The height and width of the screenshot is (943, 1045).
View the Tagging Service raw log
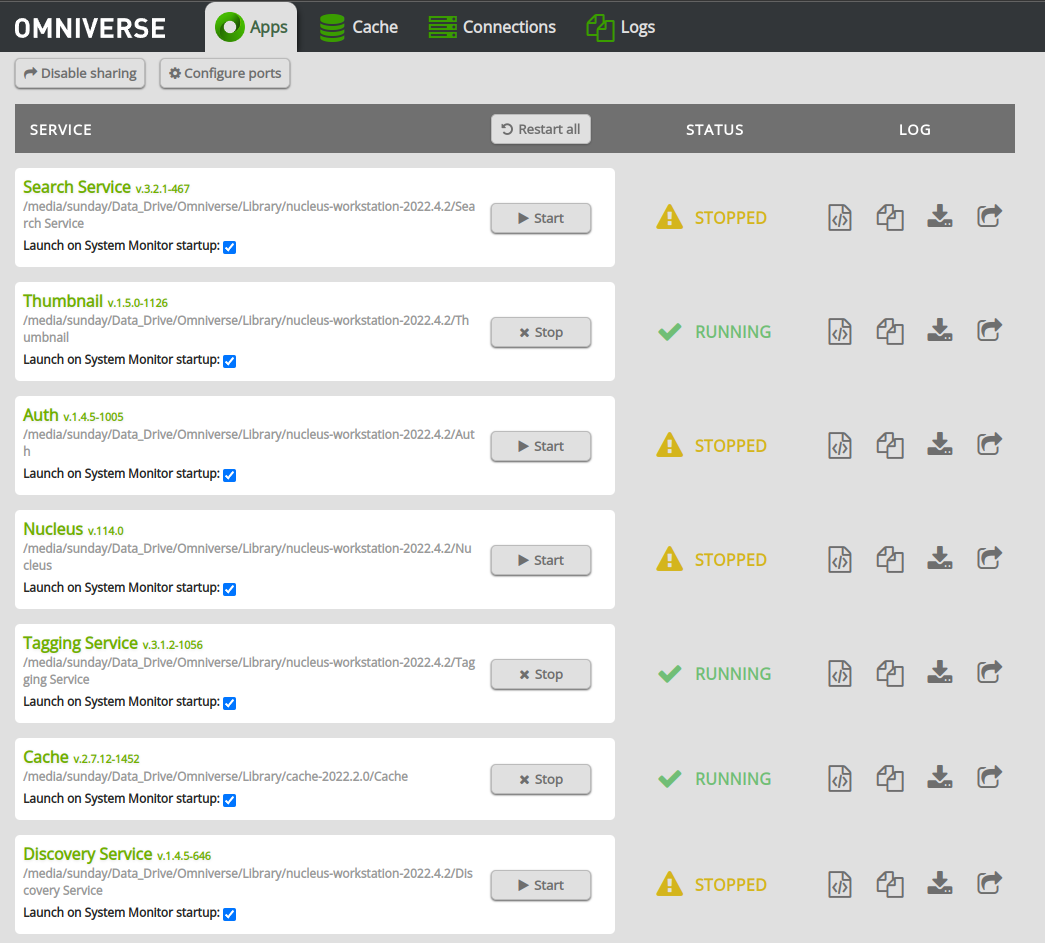[839, 672]
